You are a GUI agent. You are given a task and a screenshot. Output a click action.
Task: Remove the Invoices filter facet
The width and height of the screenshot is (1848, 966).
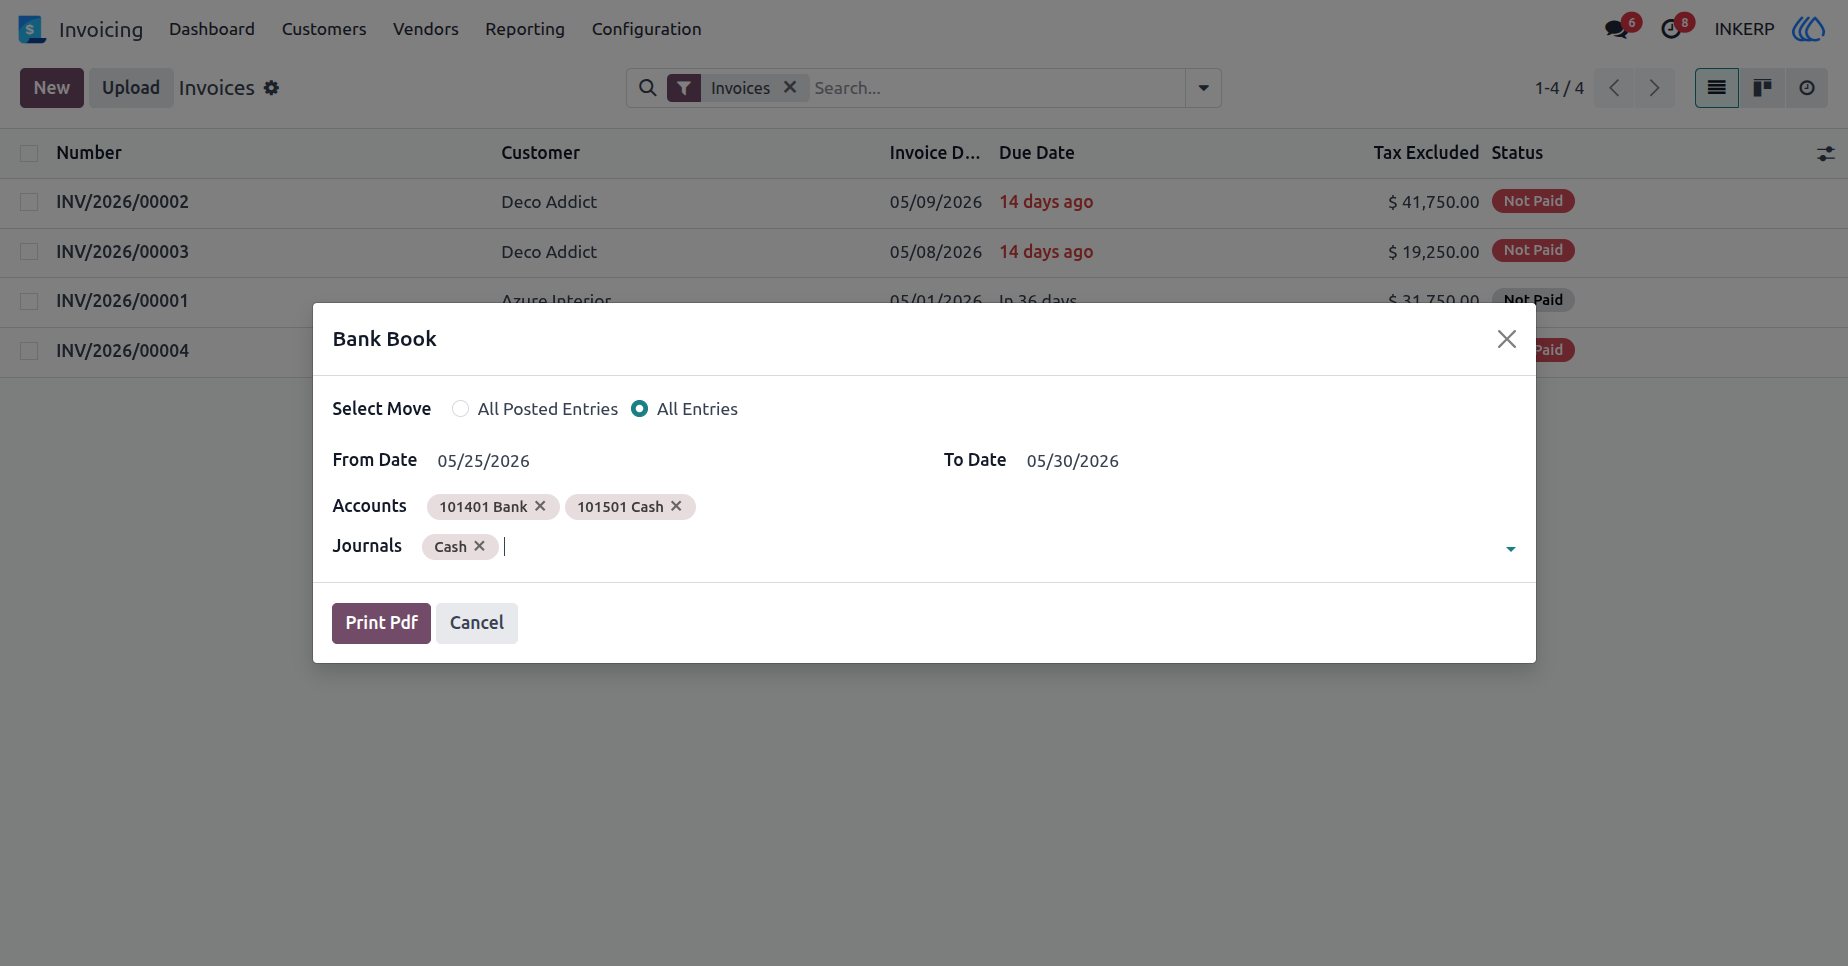pos(790,87)
